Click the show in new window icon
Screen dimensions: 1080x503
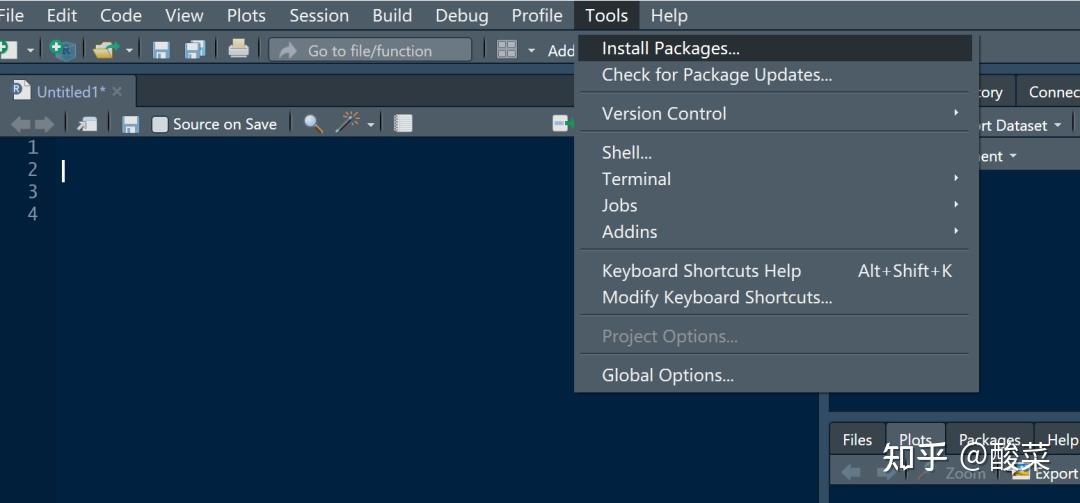(x=87, y=124)
